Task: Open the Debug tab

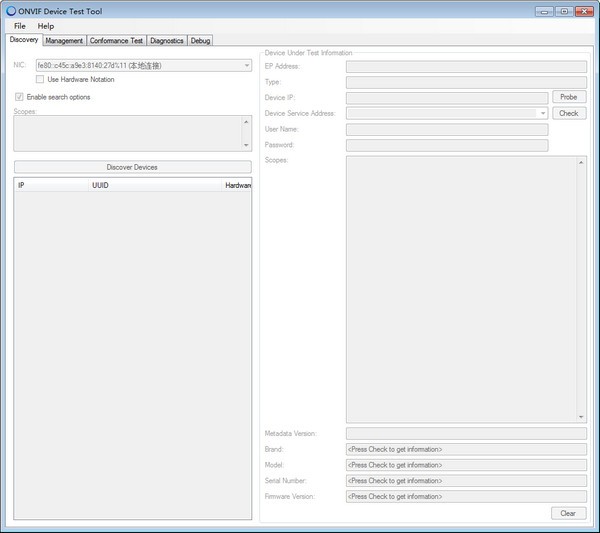Action: [x=200, y=41]
